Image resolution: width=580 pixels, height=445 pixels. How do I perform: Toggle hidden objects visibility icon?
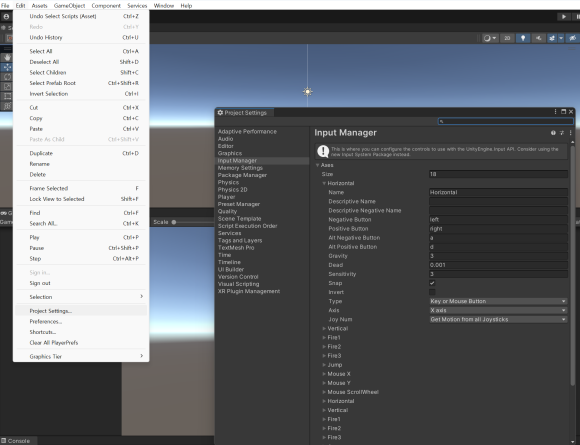coord(572,38)
